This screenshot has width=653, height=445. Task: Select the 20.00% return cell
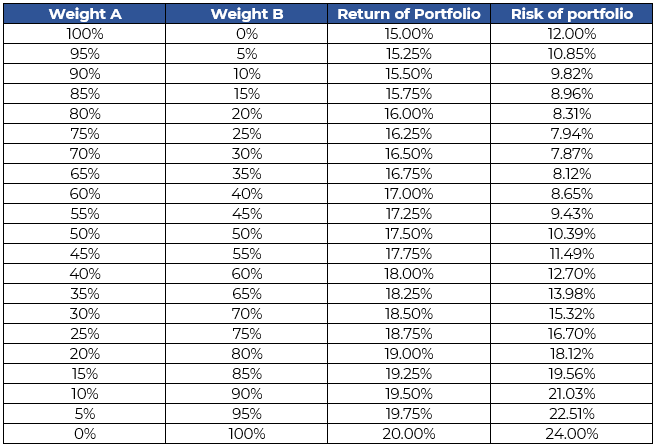[x=408, y=433]
